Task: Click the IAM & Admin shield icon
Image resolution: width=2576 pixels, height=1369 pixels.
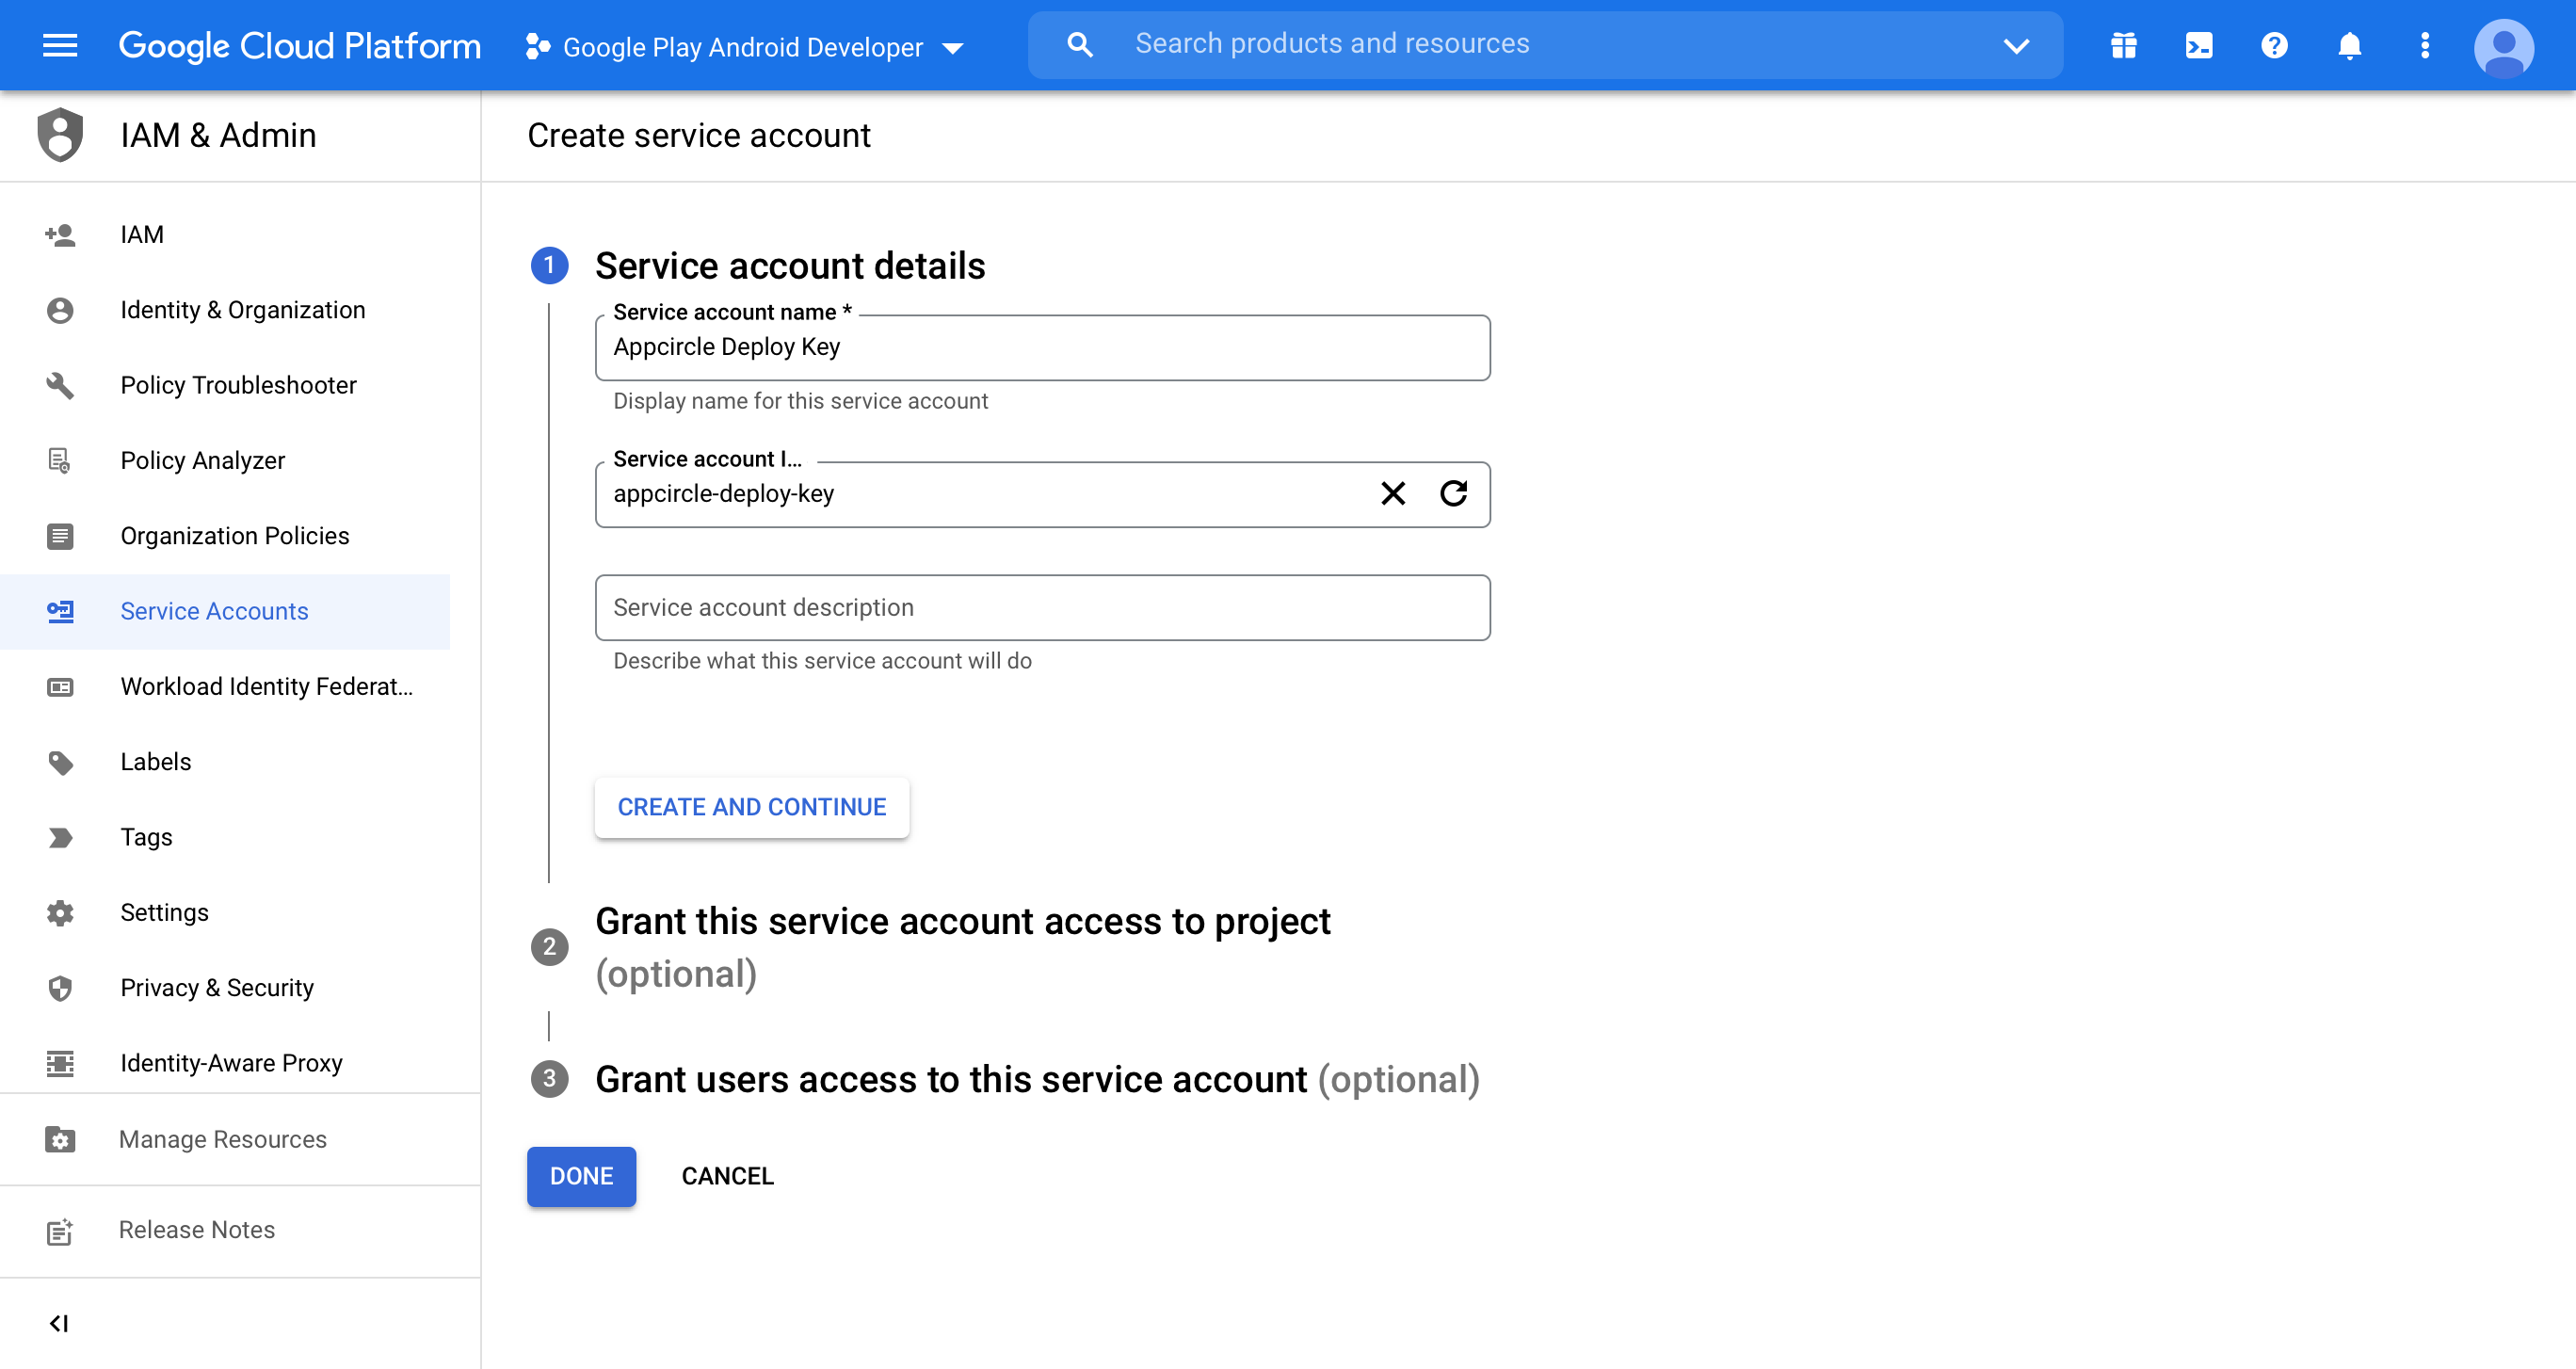Action: 60,135
